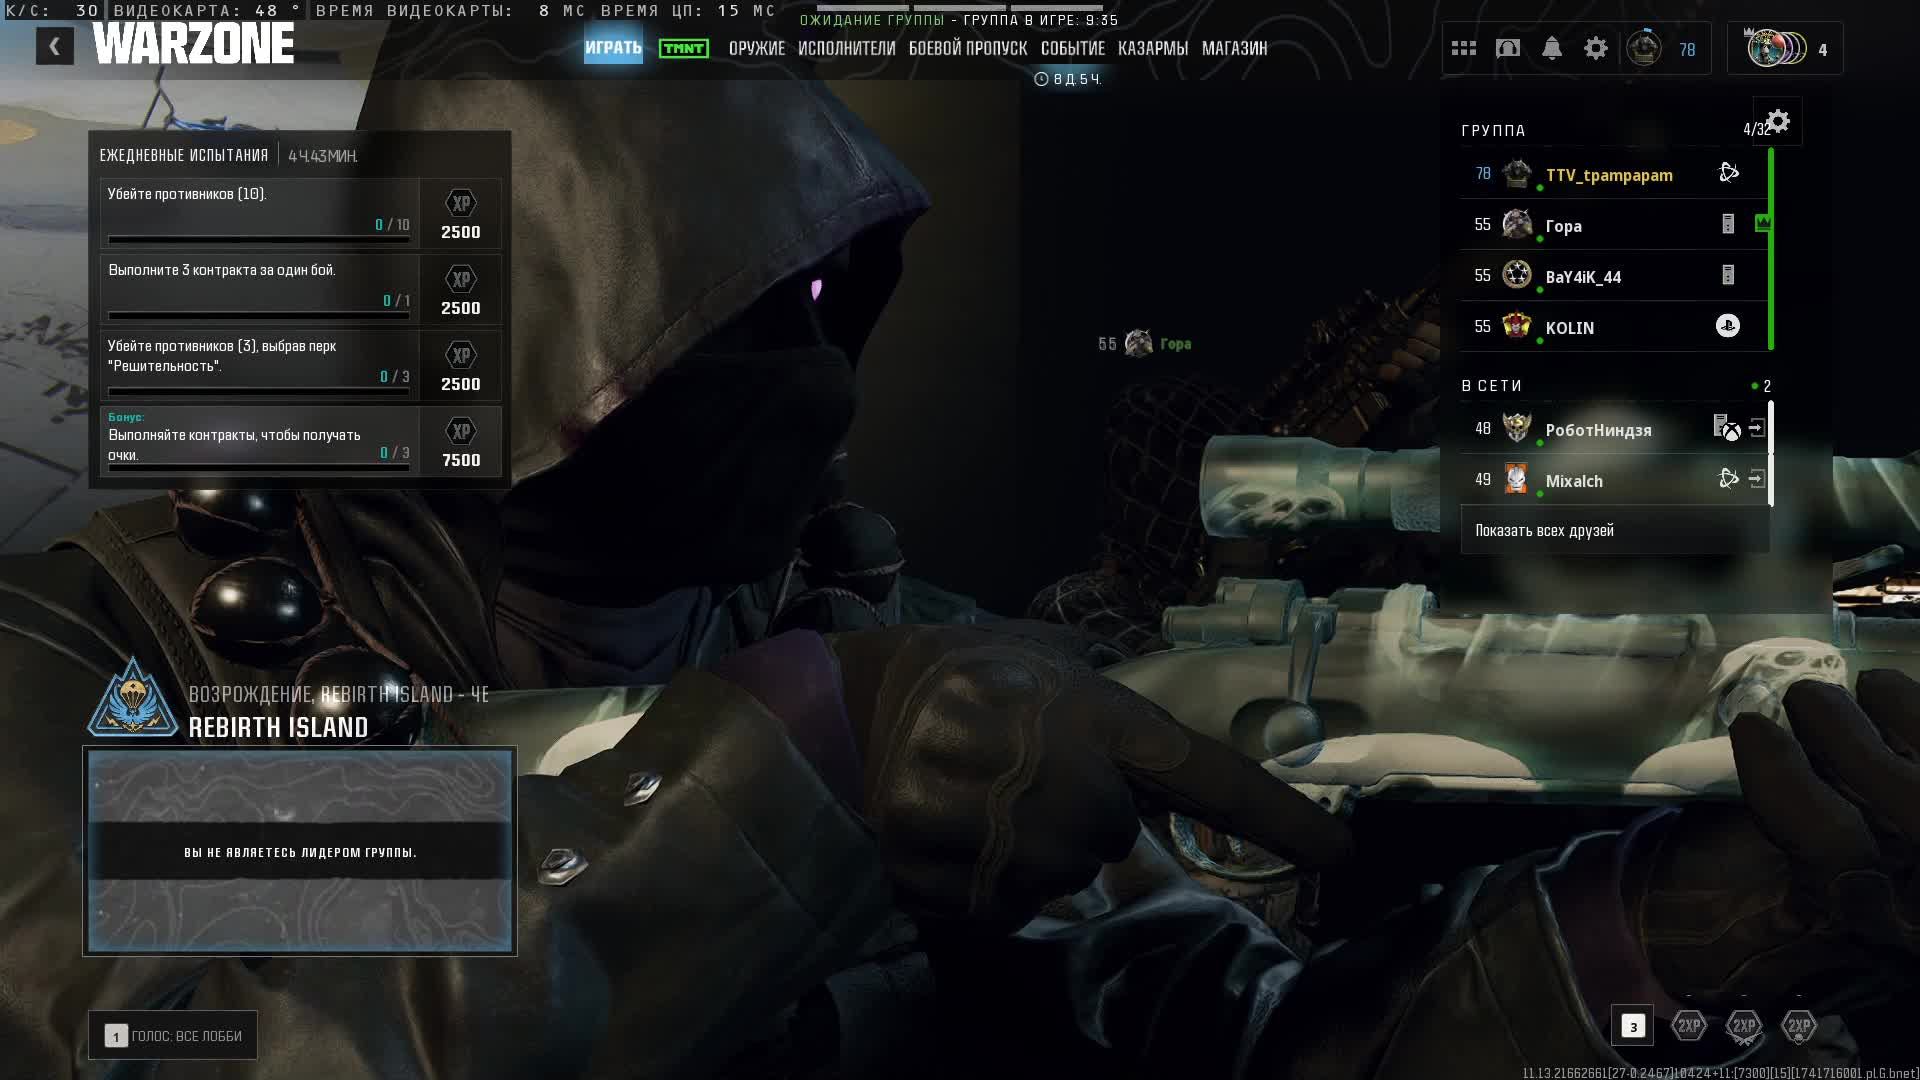Open group settings gear near ГРУППА header
This screenshot has height=1080, width=1920.
click(x=1778, y=122)
